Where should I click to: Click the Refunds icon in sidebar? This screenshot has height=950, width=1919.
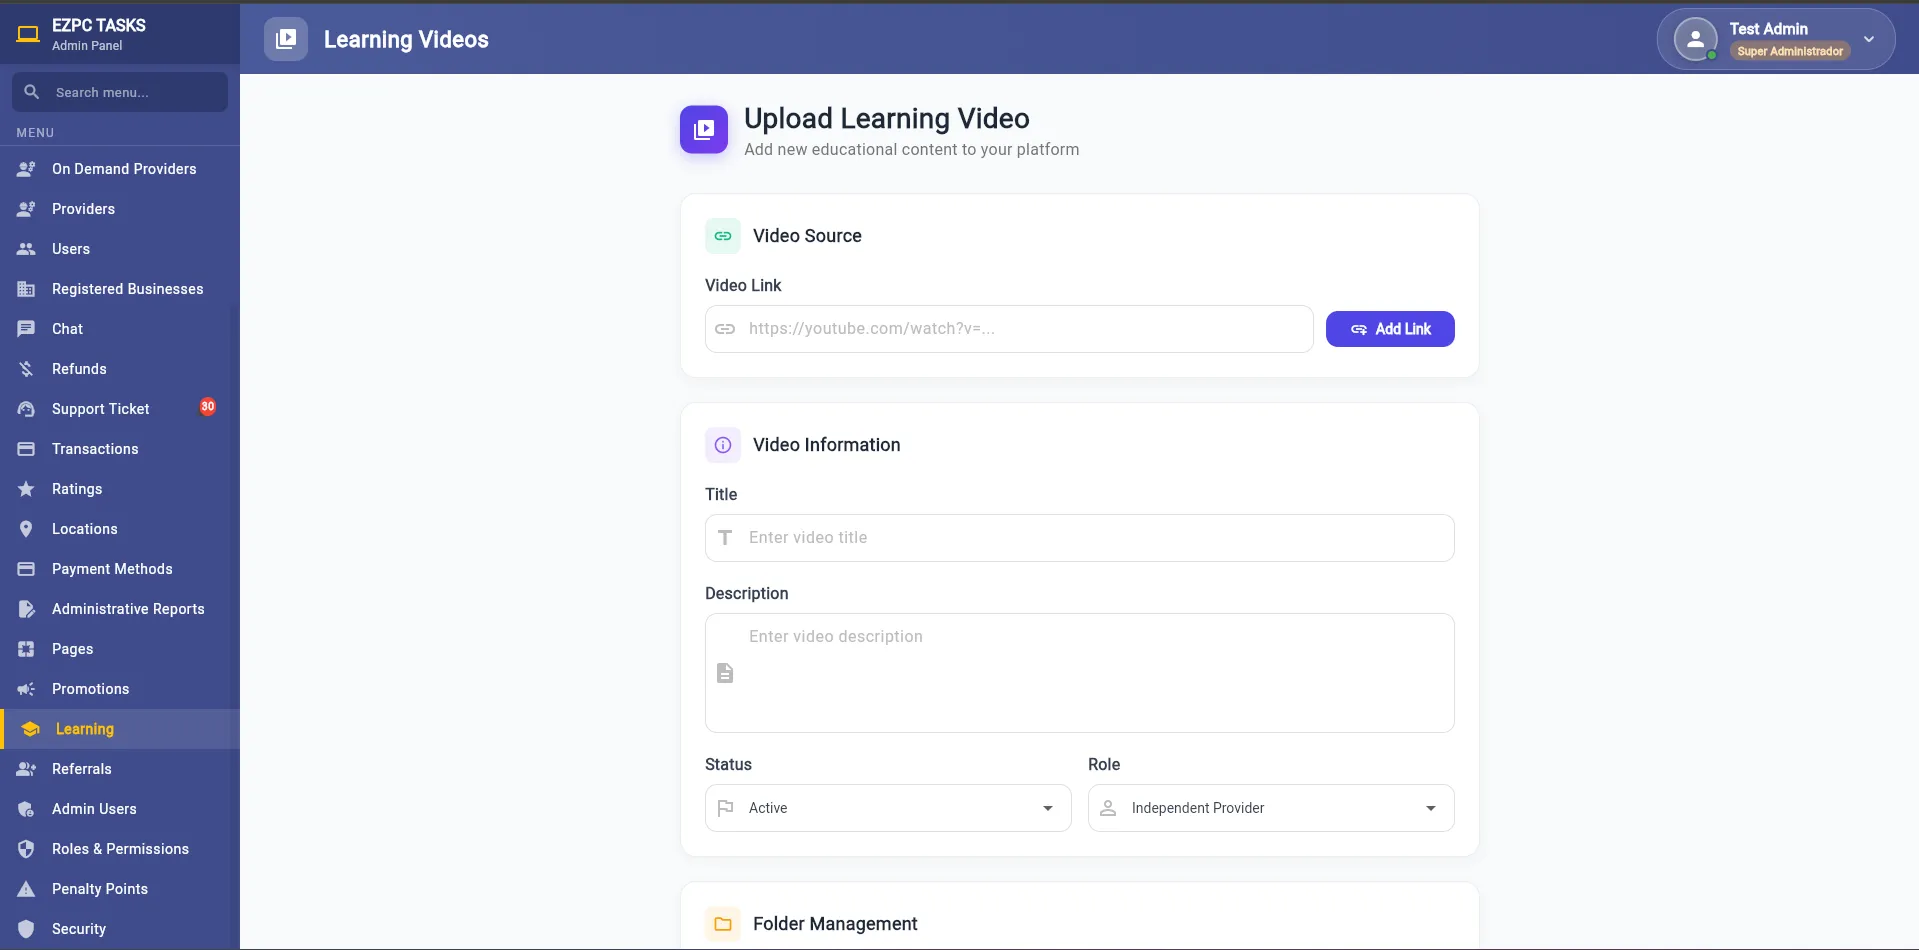(26, 369)
